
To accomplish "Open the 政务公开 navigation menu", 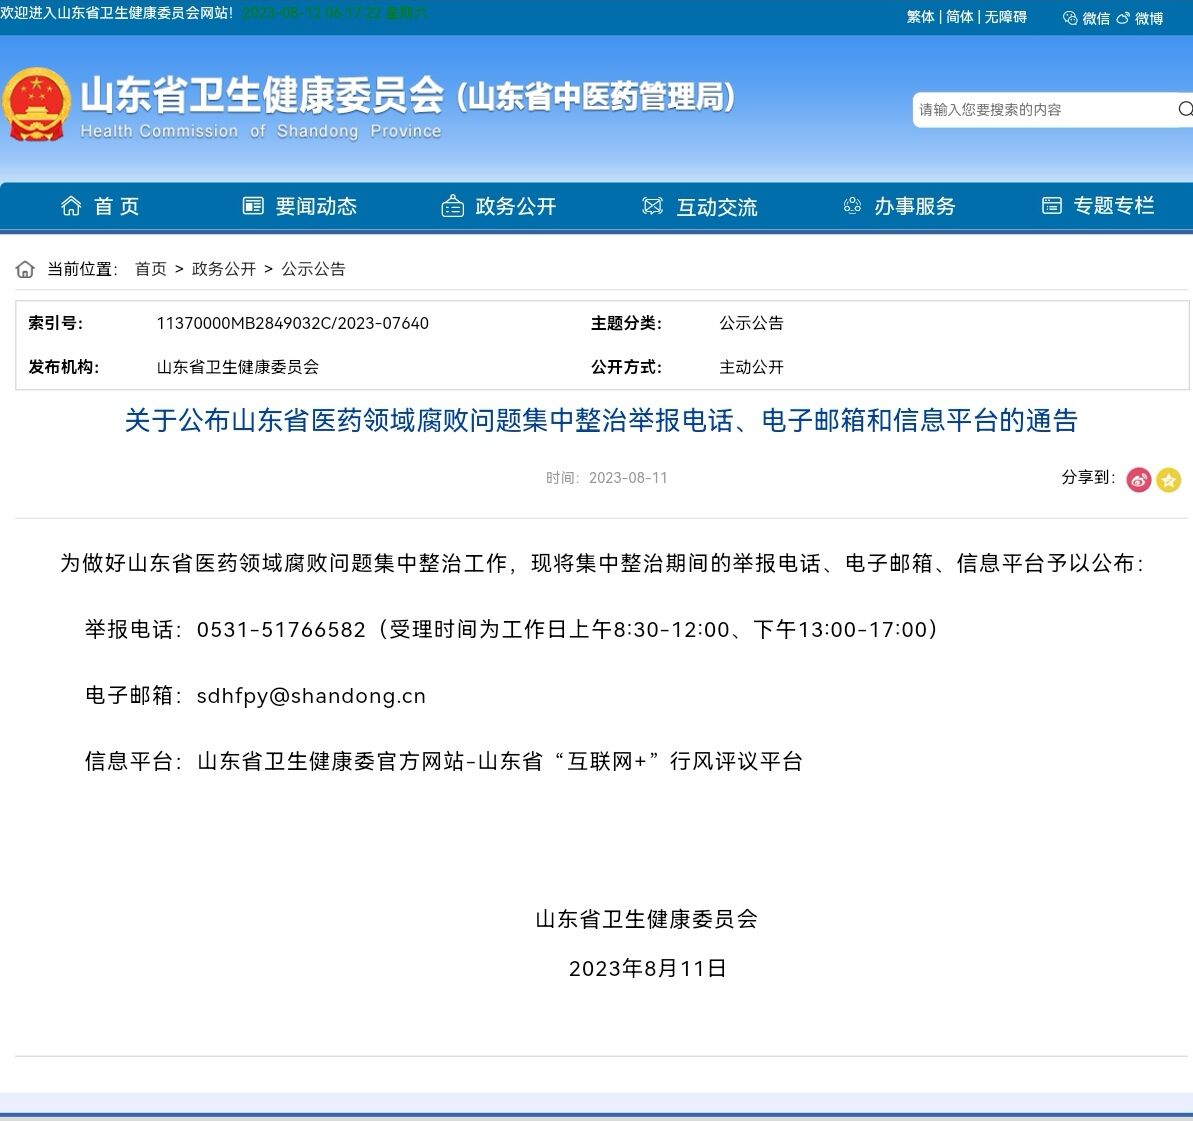I will coord(516,206).
